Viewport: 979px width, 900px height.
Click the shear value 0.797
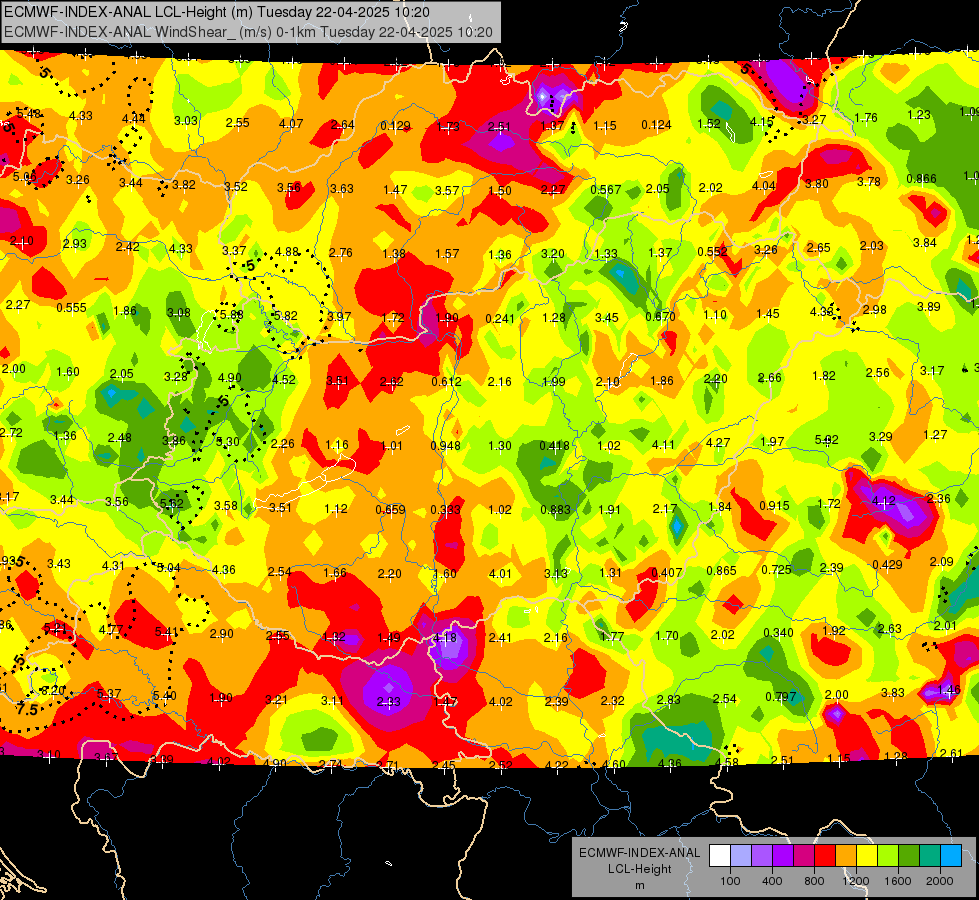pos(780,696)
